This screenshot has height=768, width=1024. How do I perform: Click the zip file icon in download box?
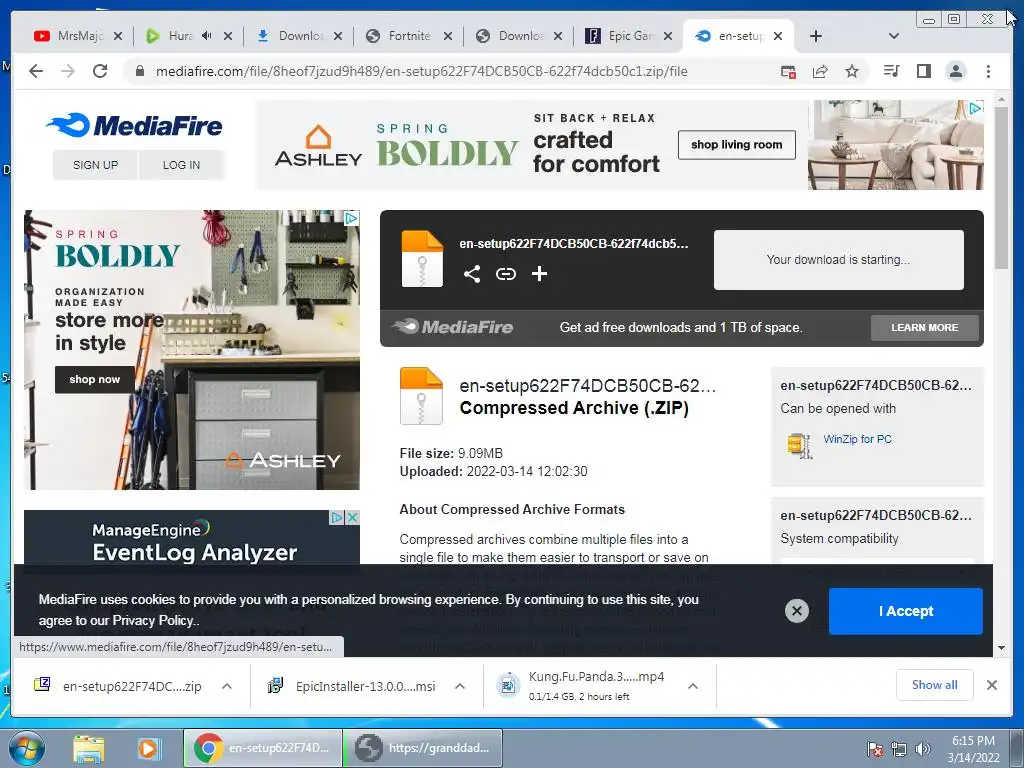coord(422,259)
